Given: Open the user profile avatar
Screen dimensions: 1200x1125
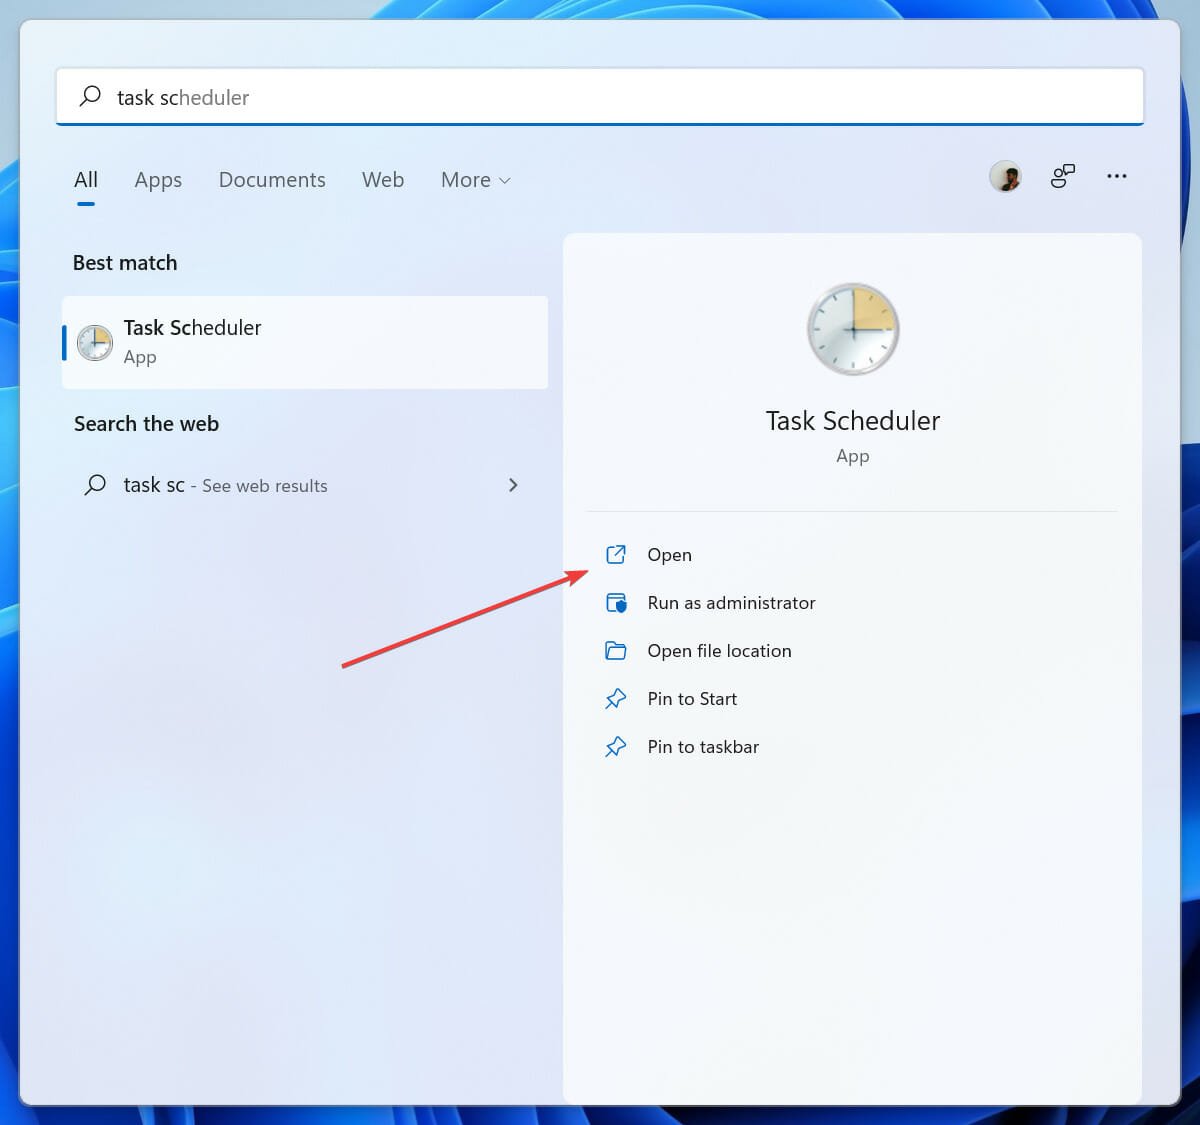Looking at the screenshot, I should click(1005, 177).
